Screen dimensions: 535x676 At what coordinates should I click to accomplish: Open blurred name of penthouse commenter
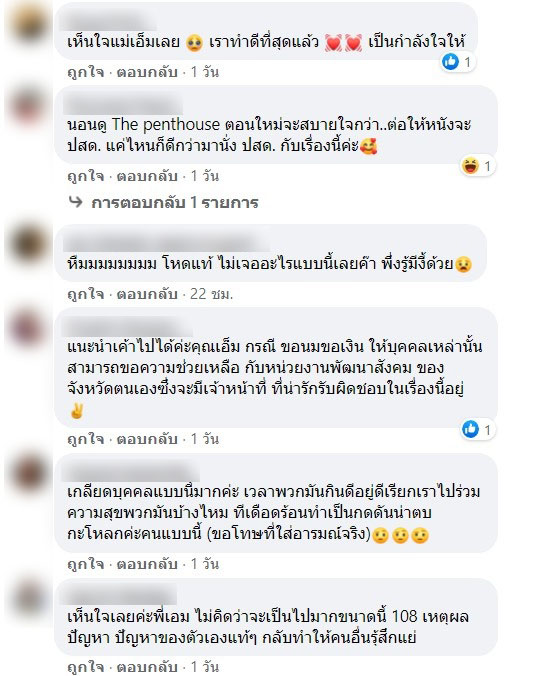123,105
